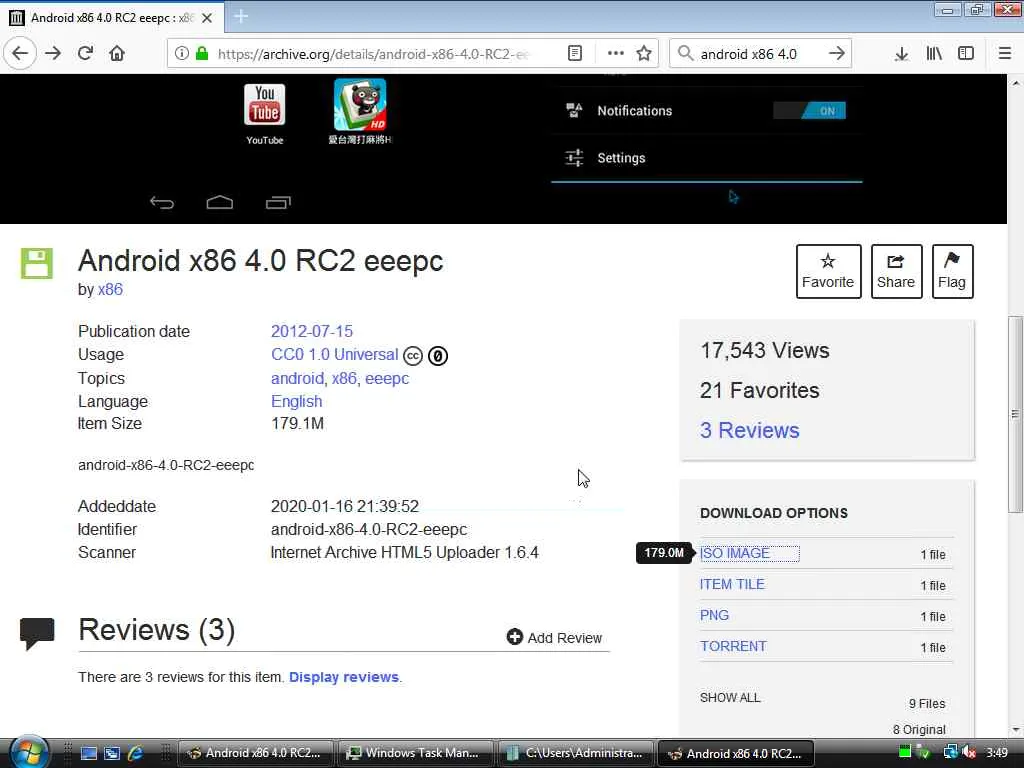Click the address bar URL field
The width and height of the screenshot is (1024, 768).
(374, 54)
